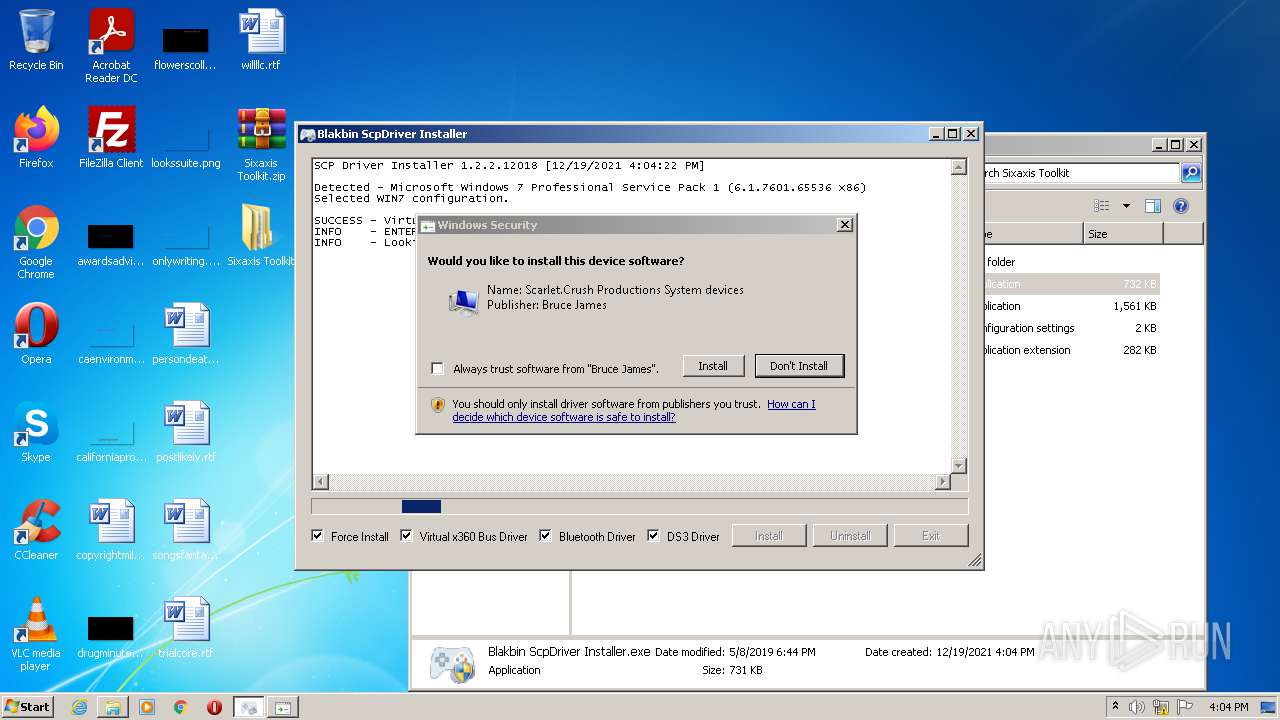
Task: Select persondeat rtf document icon
Action: pos(186,334)
